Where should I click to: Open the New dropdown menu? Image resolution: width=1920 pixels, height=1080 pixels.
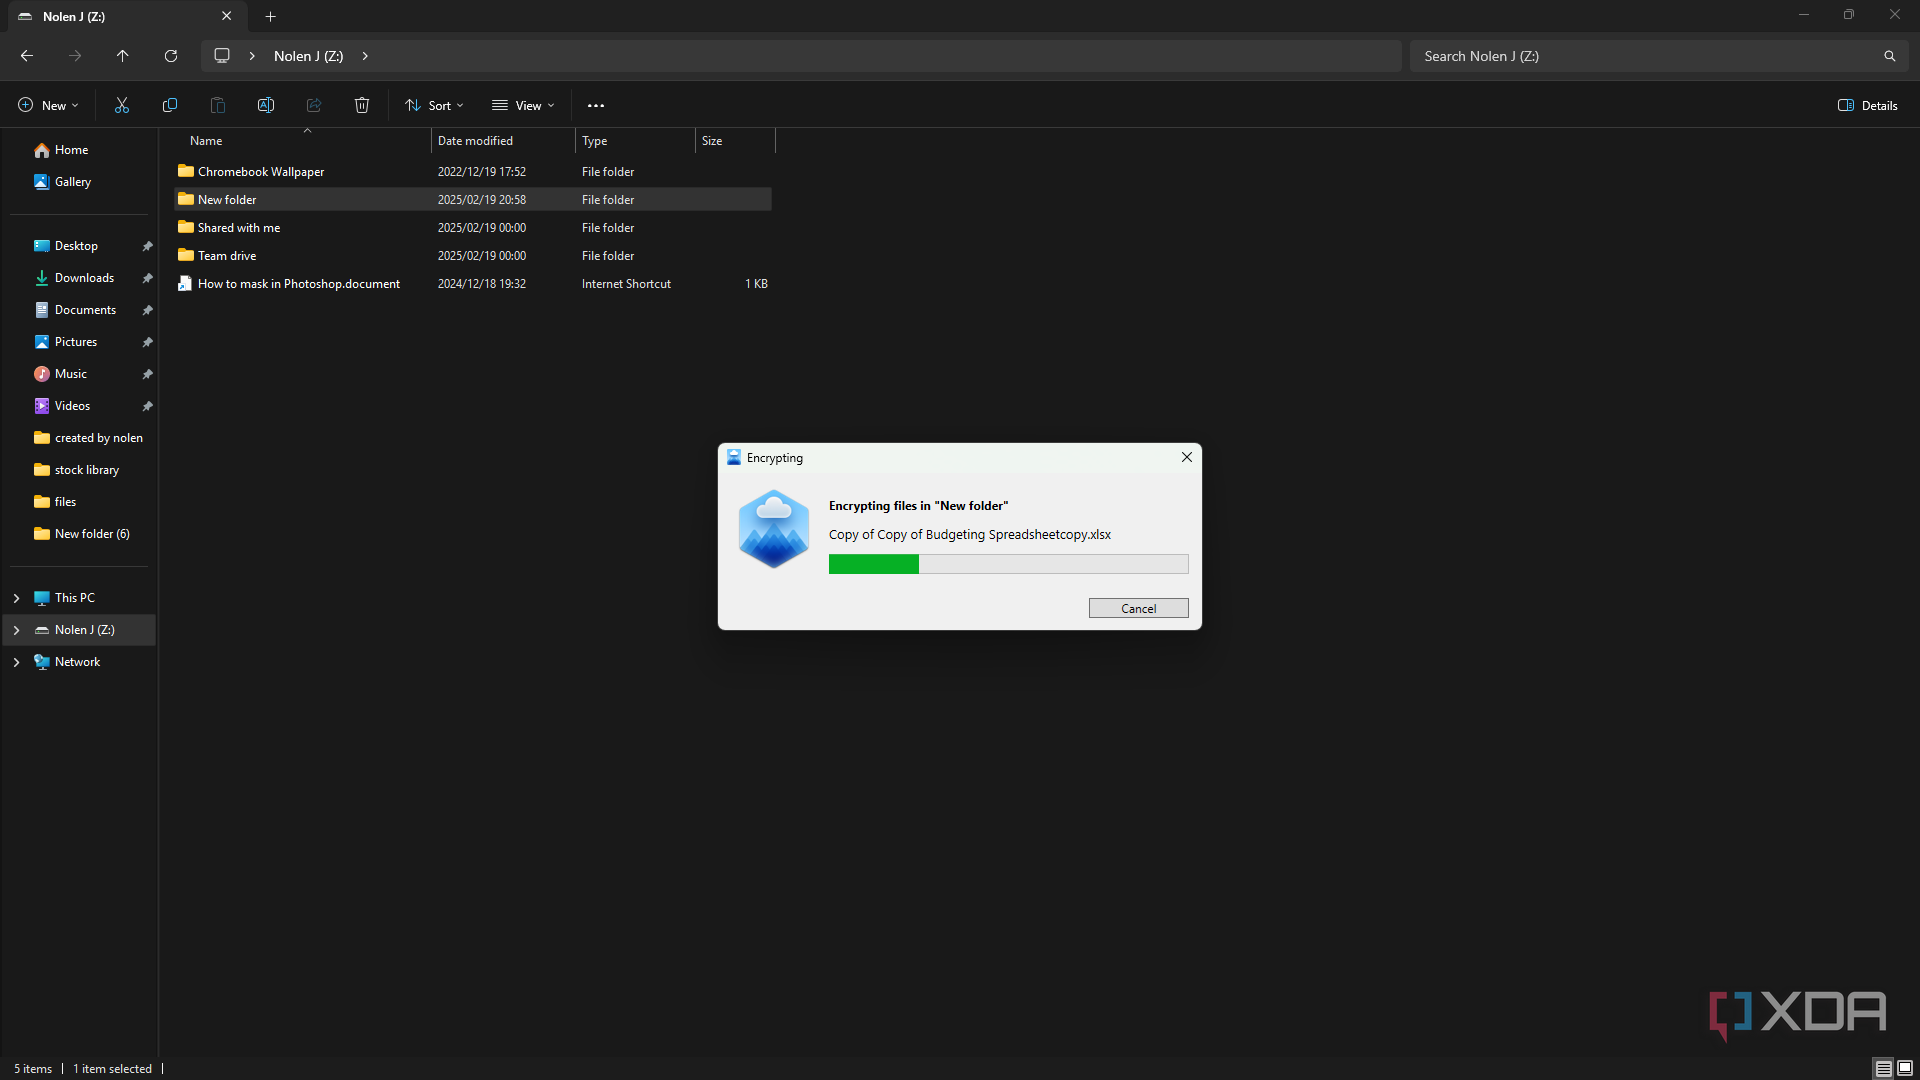tap(48, 105)
